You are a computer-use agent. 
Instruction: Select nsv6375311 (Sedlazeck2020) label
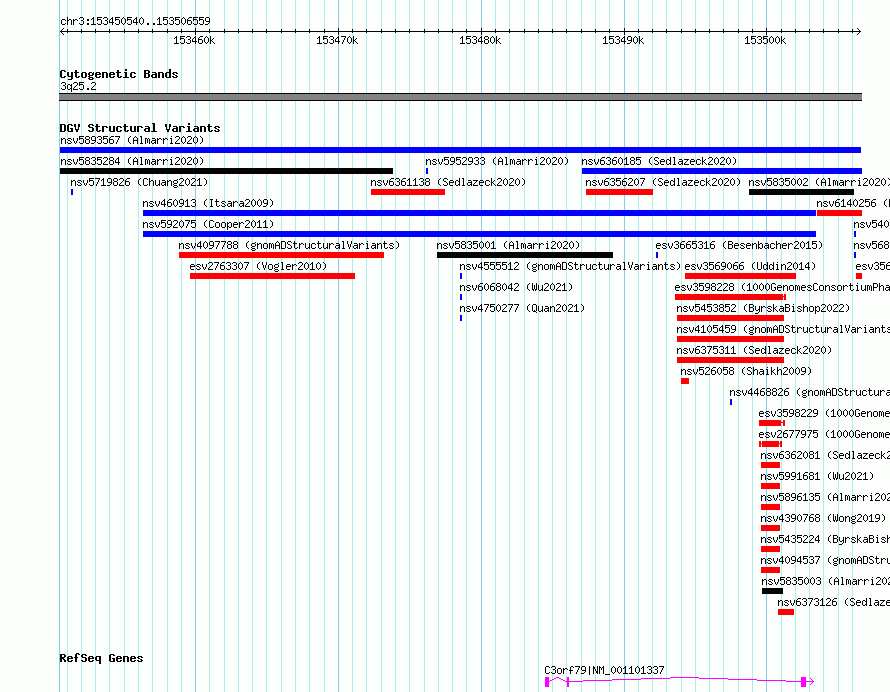754,350
